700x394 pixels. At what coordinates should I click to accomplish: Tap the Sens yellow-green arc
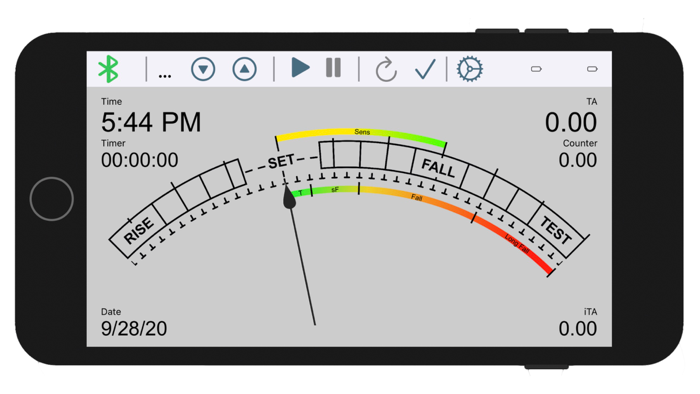point(362,133)
